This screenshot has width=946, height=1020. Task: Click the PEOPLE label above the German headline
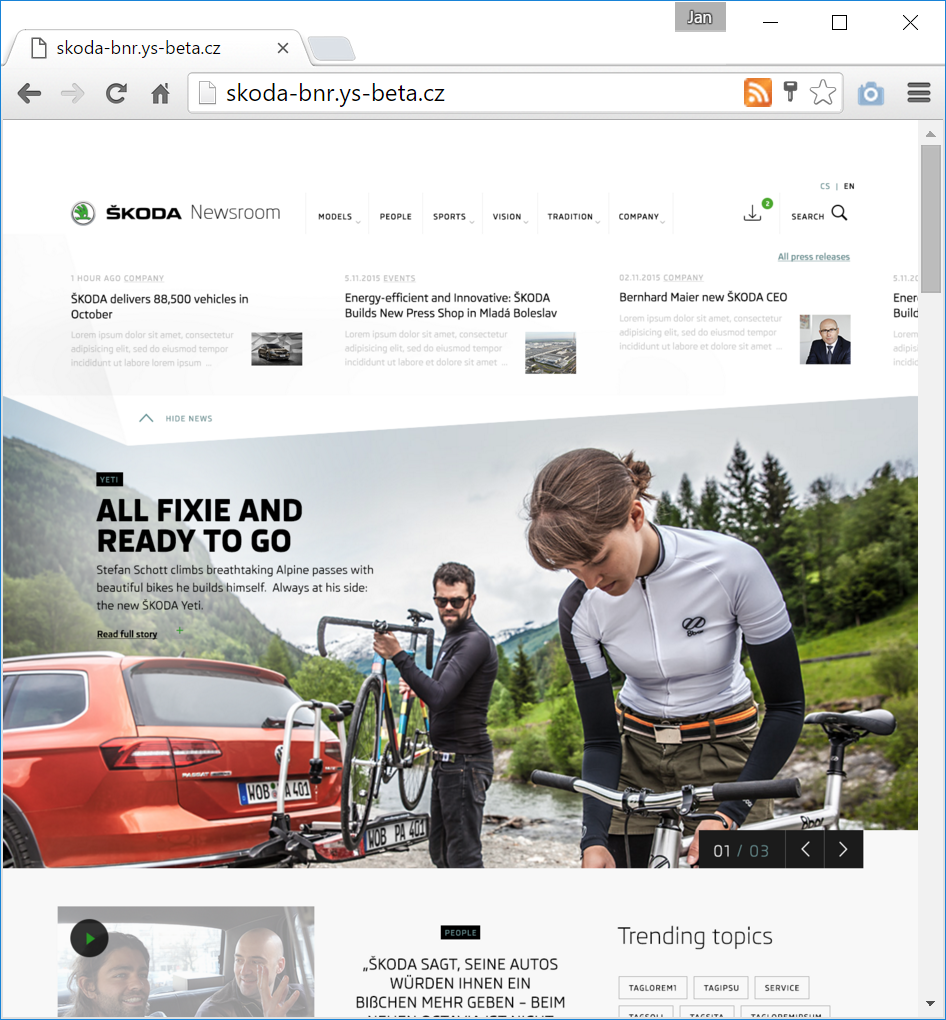point(461,933)
